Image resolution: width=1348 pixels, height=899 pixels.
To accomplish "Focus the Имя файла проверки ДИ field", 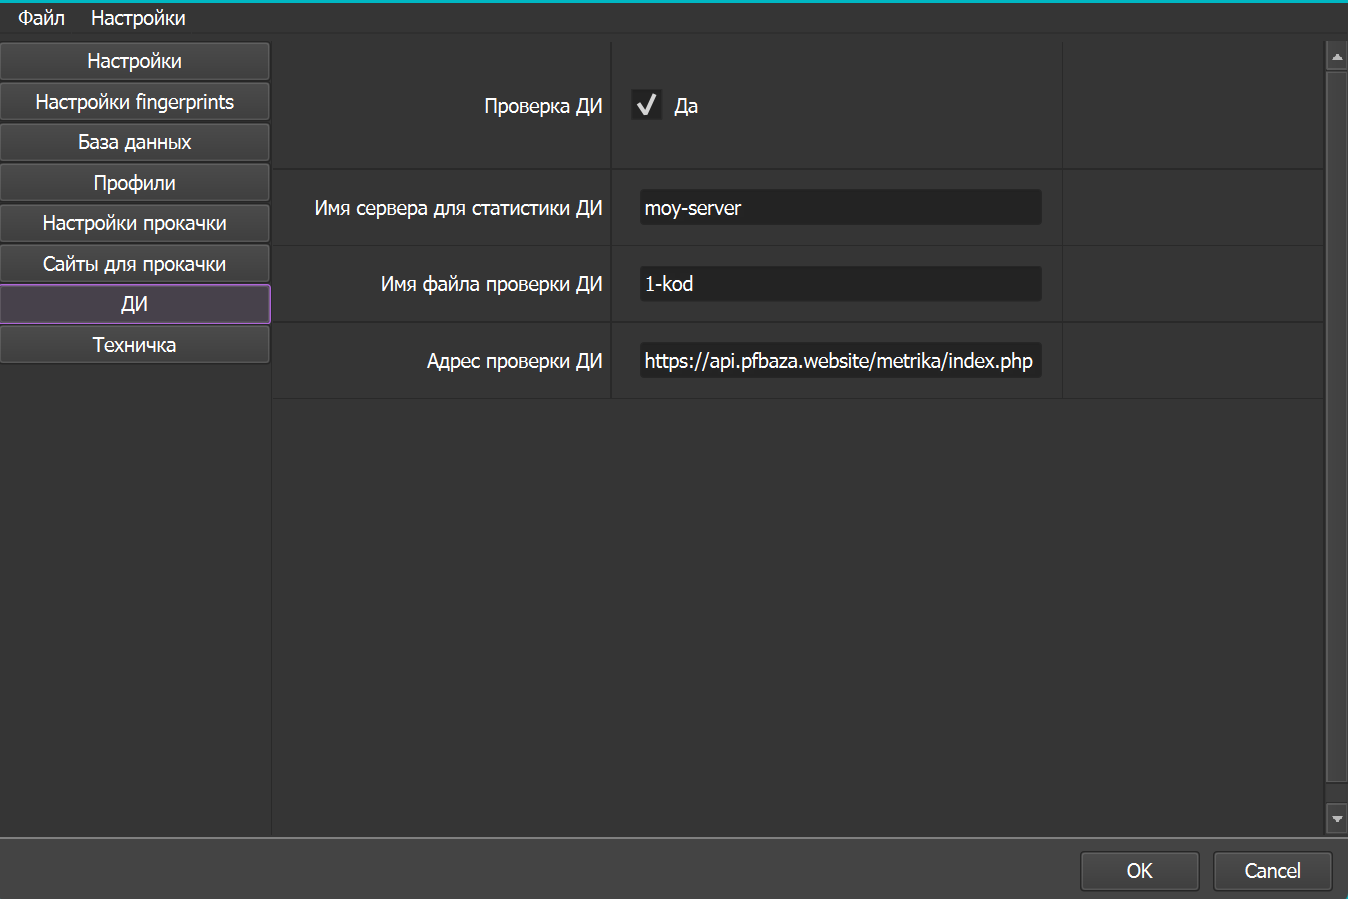I will [x=840, y=284].
